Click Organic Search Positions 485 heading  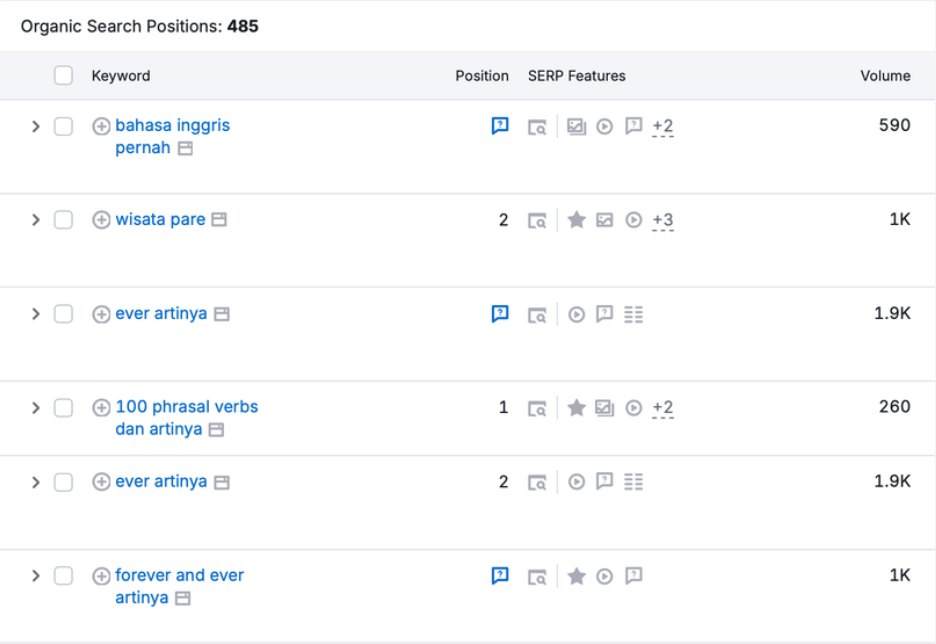pos(139,26)
